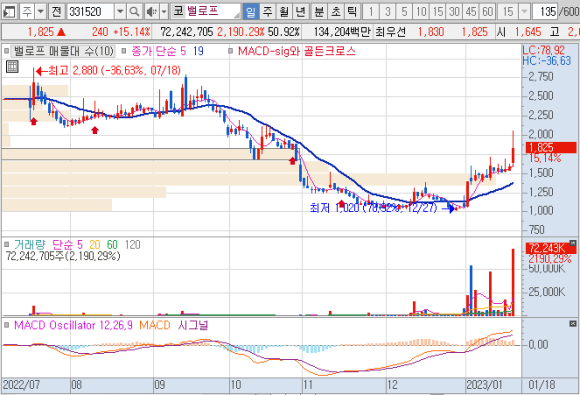Click the magnifier stock search icon

point(134,12)
